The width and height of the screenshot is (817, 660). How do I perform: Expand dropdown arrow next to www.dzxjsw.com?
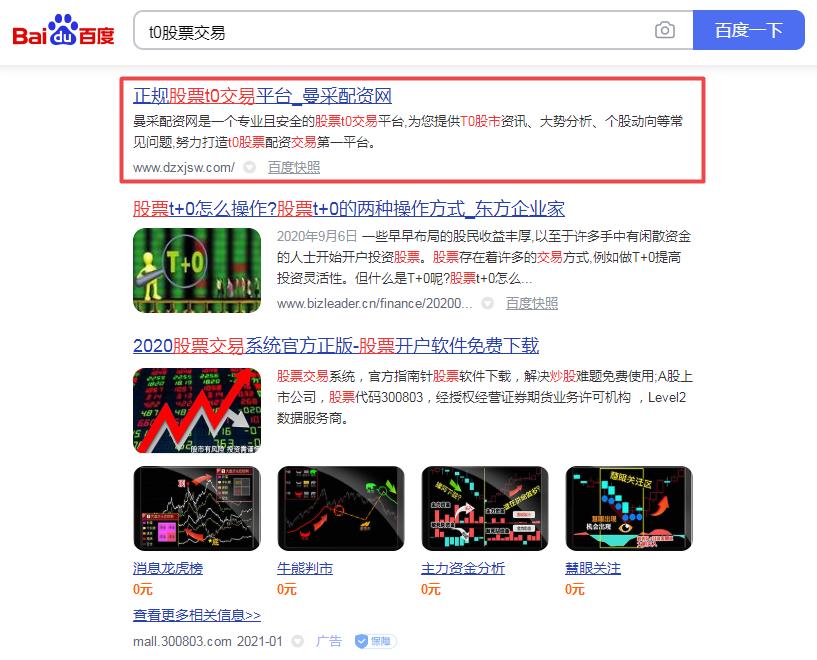(250, 167)
